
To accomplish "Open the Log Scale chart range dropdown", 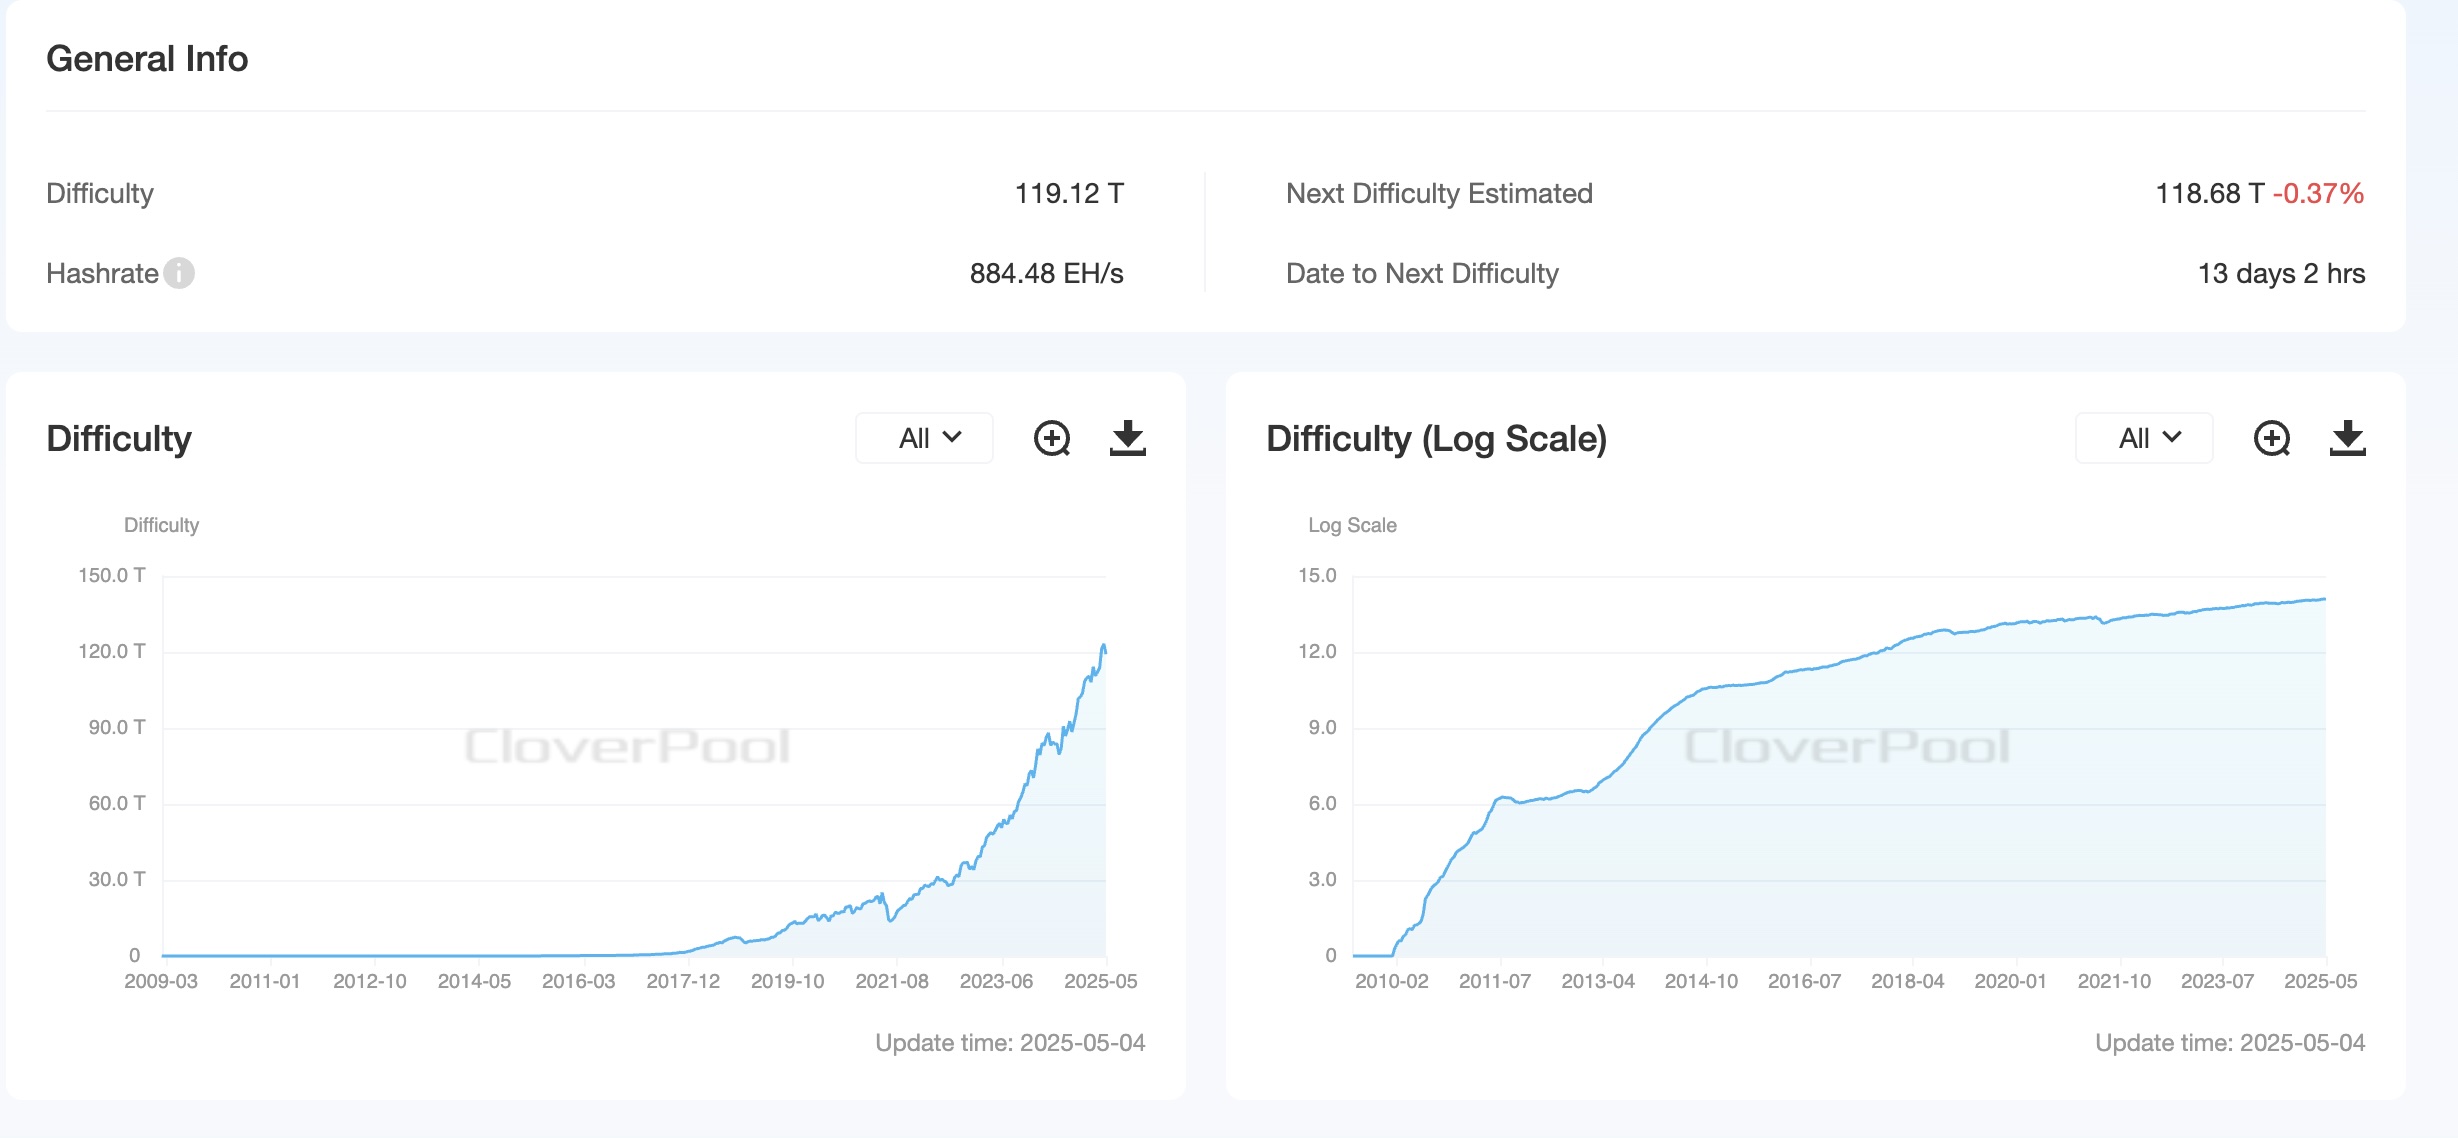I will tap(2145, 438).
